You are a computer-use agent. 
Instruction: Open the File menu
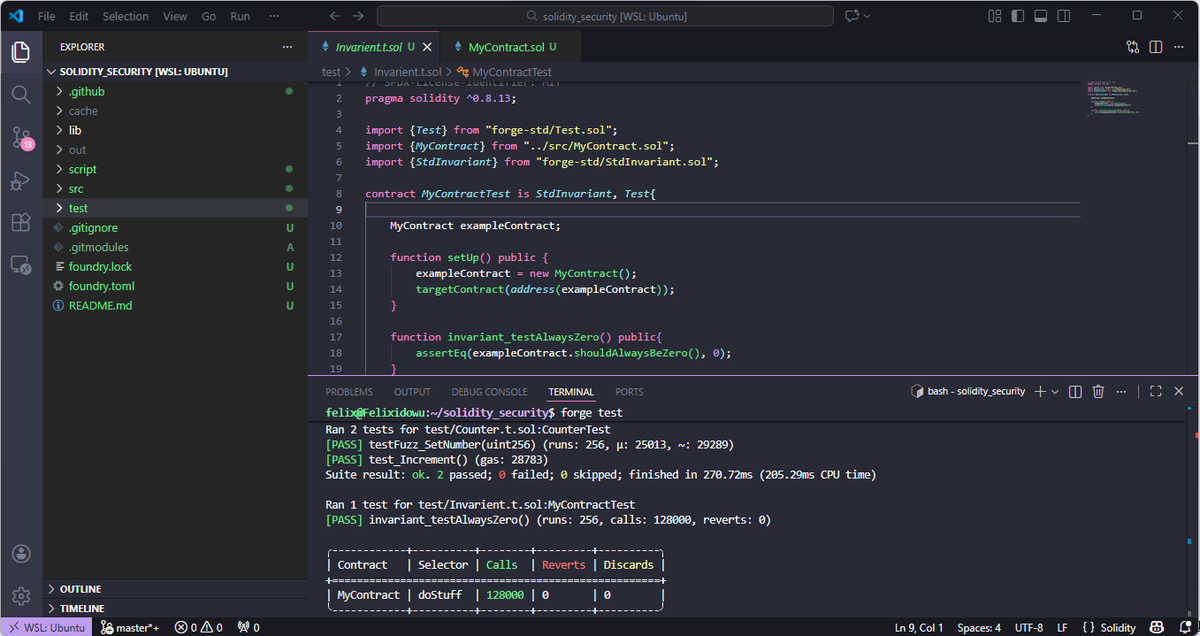(47, 16)
